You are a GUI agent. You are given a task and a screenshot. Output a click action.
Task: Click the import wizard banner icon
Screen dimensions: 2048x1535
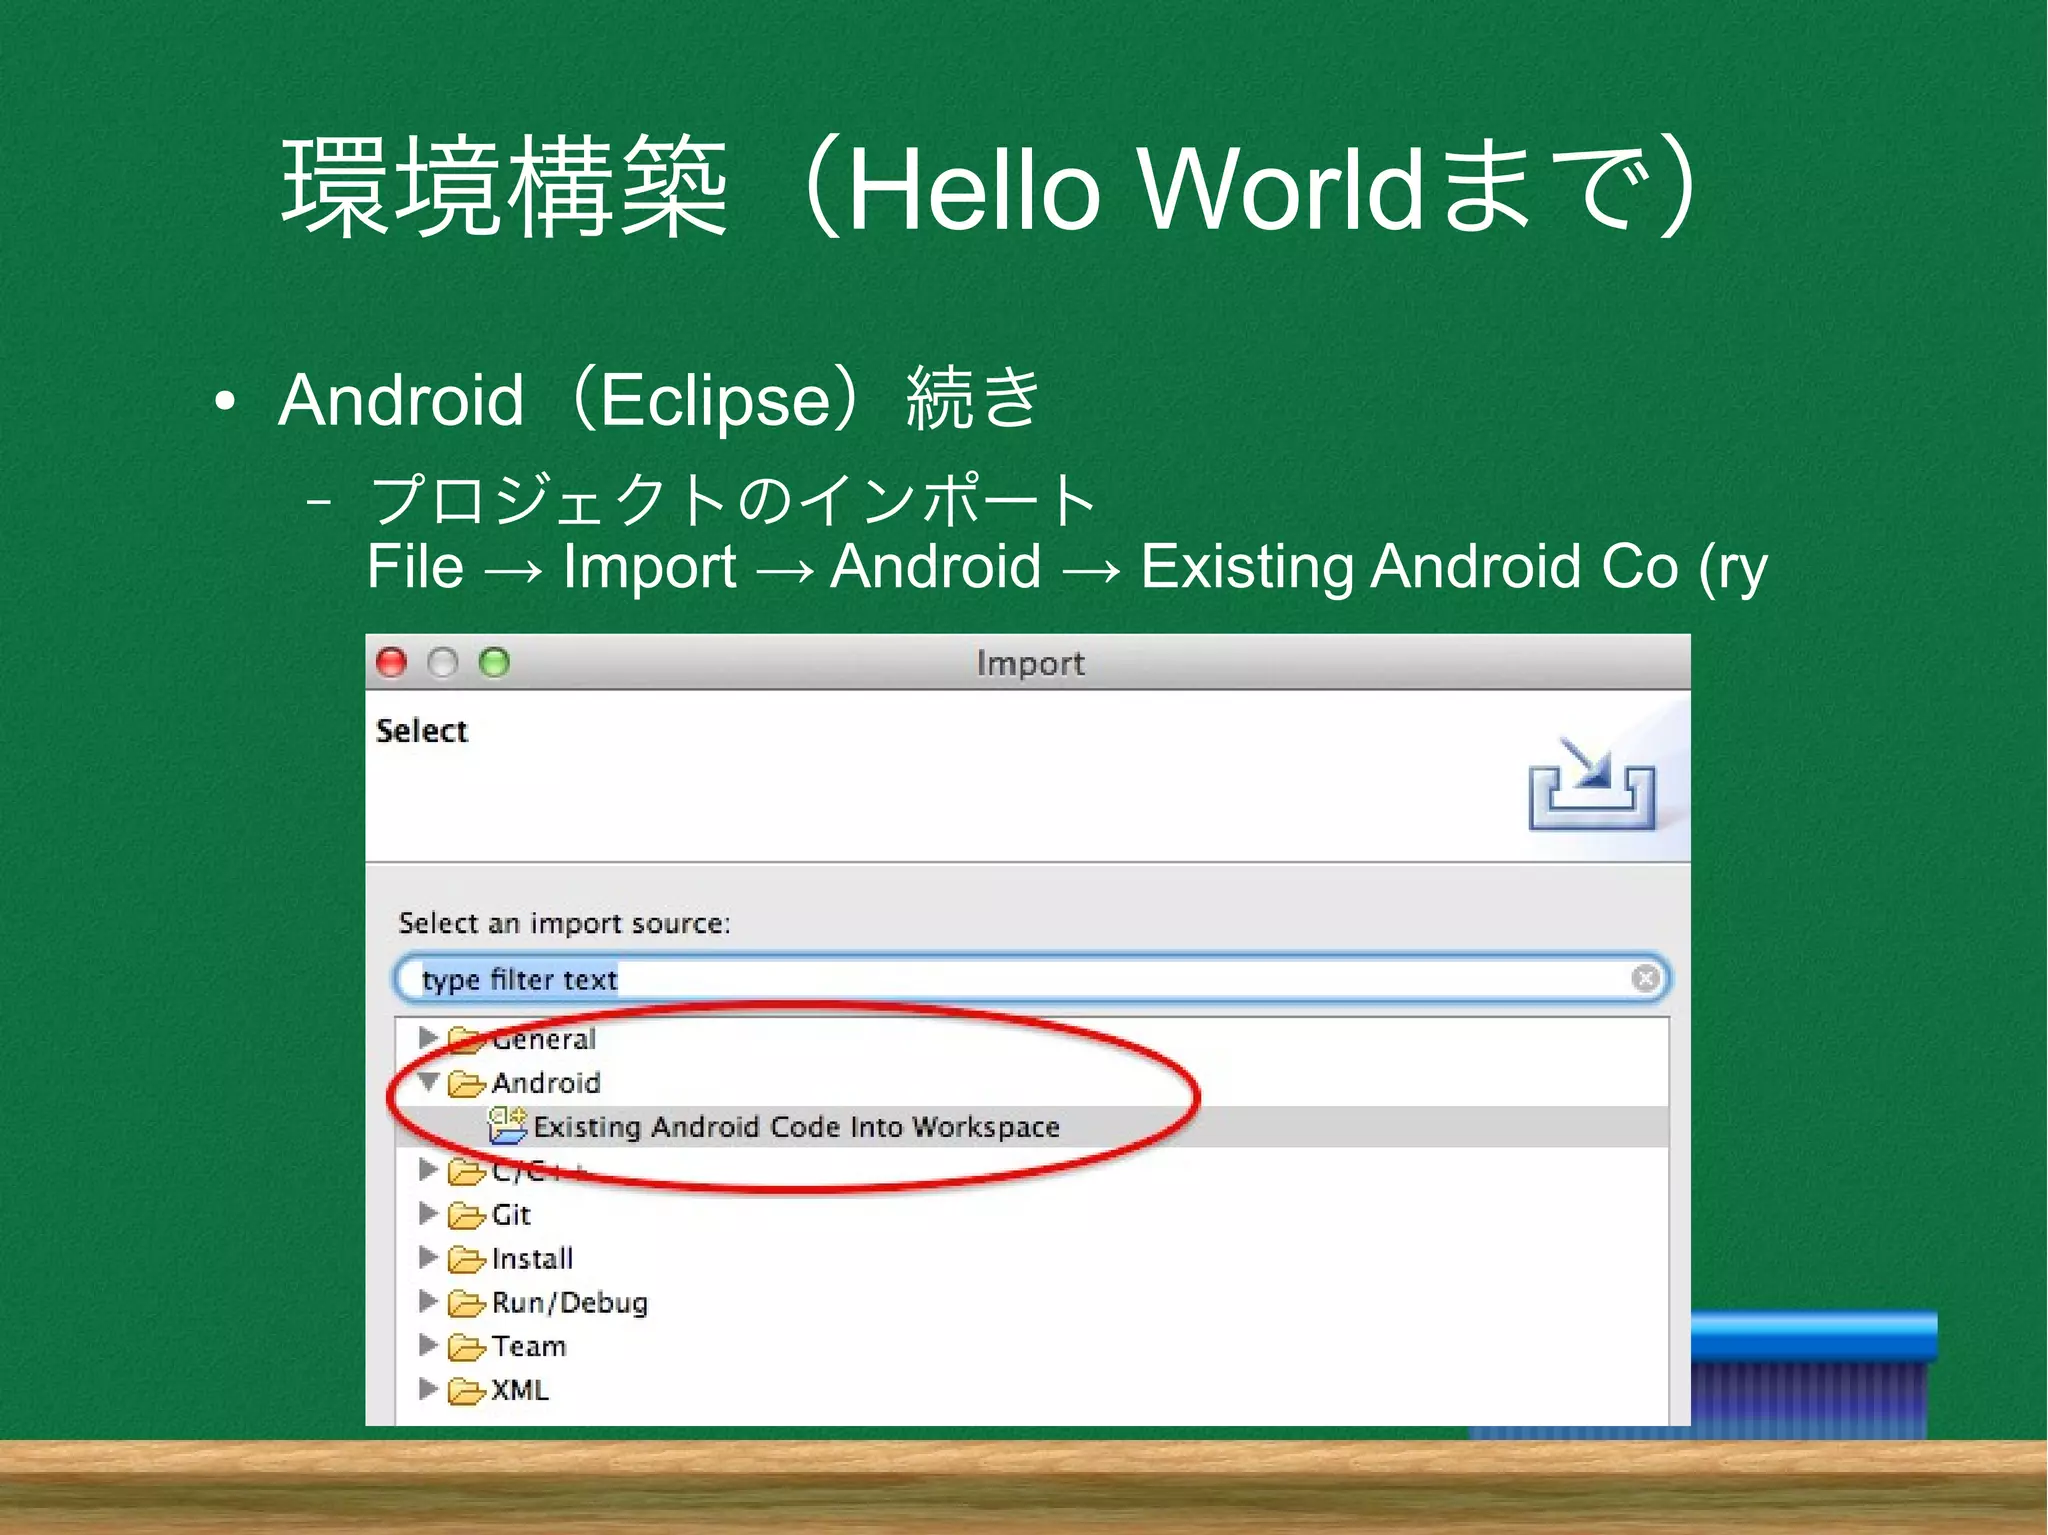pos(1592,785)
